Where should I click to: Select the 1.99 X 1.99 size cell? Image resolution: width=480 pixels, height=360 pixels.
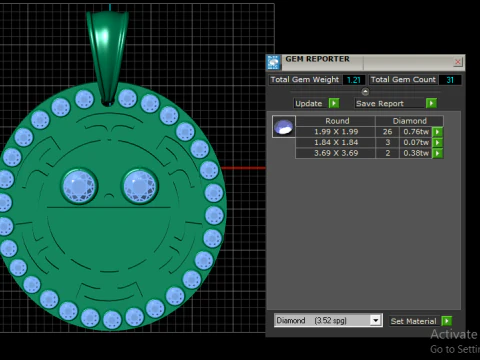336,132
